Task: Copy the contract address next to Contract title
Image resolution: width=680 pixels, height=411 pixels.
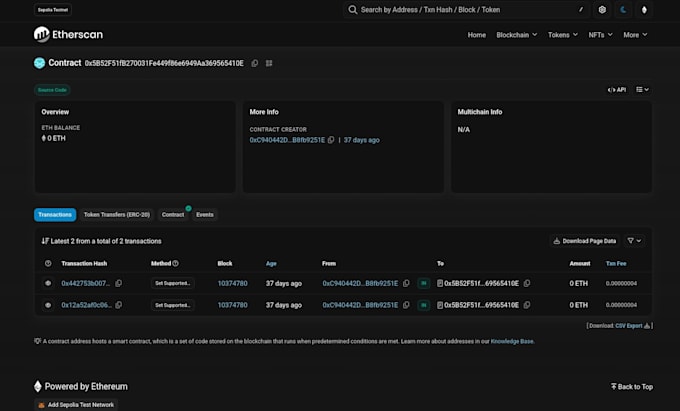Action: [x=255, y=63]
